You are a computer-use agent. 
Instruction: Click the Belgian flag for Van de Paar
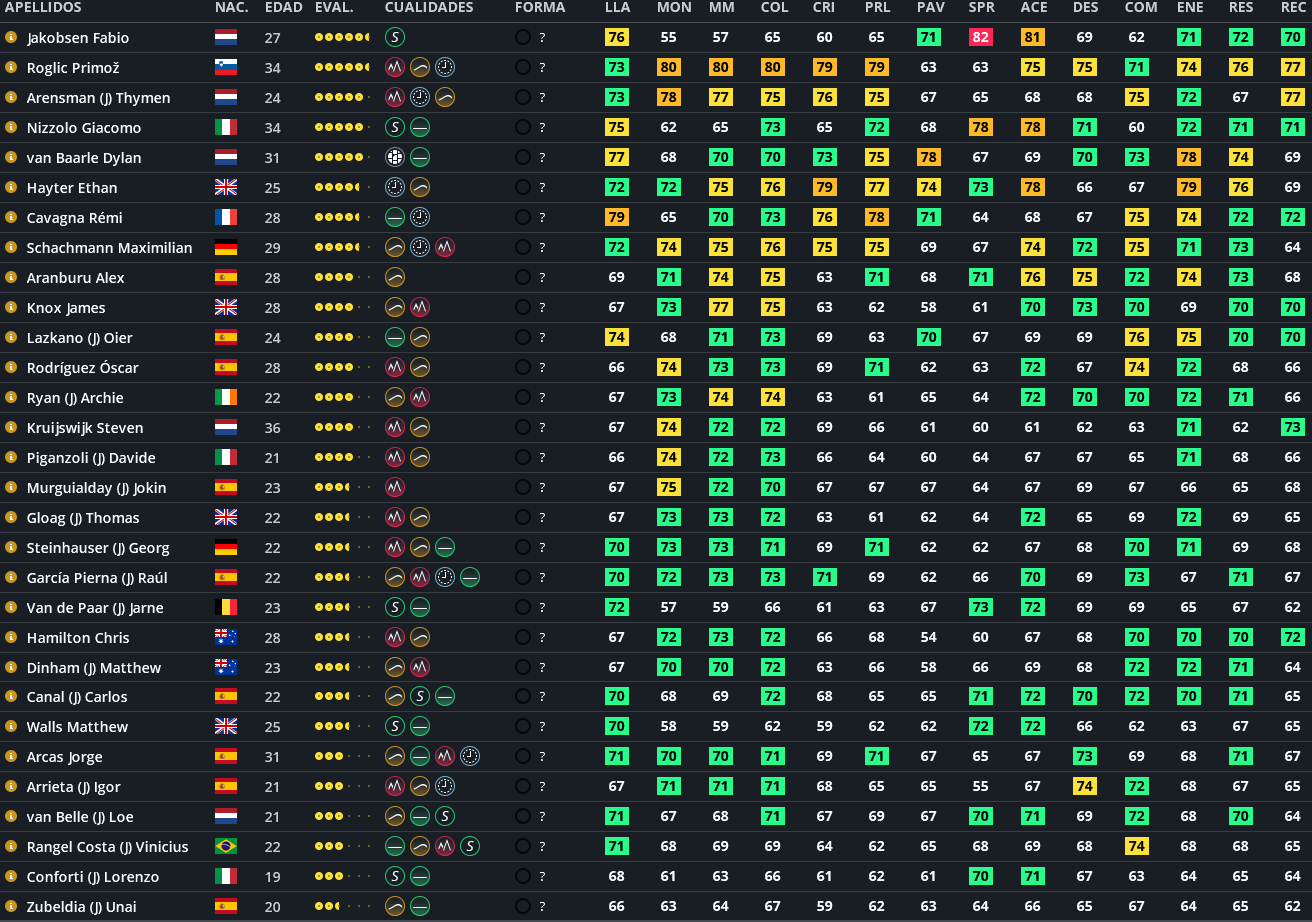tap(226, 608)
